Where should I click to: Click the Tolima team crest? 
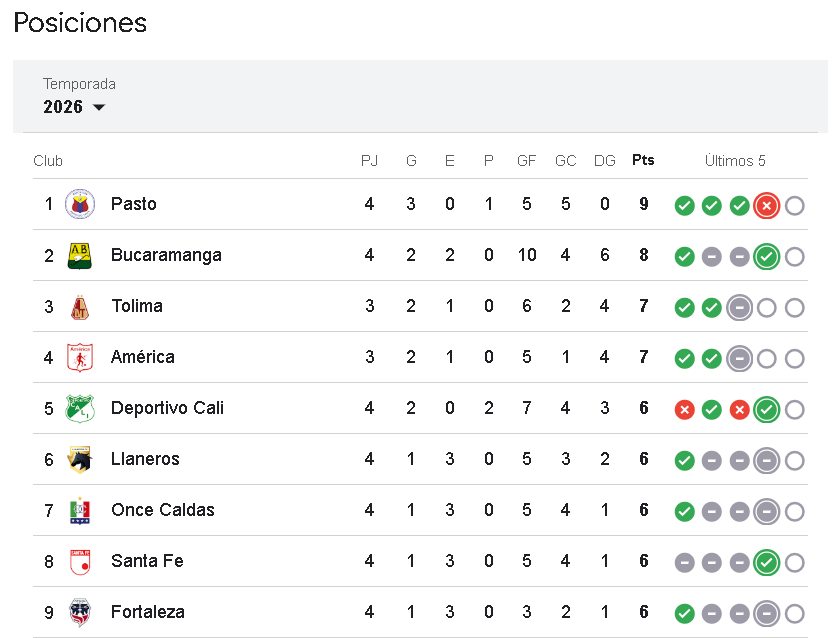click(80, 306)
